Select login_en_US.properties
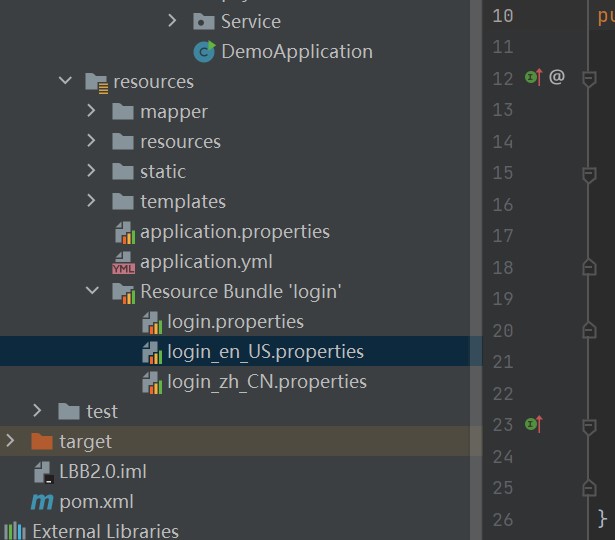Screen dimensions: 615x540 [x=241, y=351]
